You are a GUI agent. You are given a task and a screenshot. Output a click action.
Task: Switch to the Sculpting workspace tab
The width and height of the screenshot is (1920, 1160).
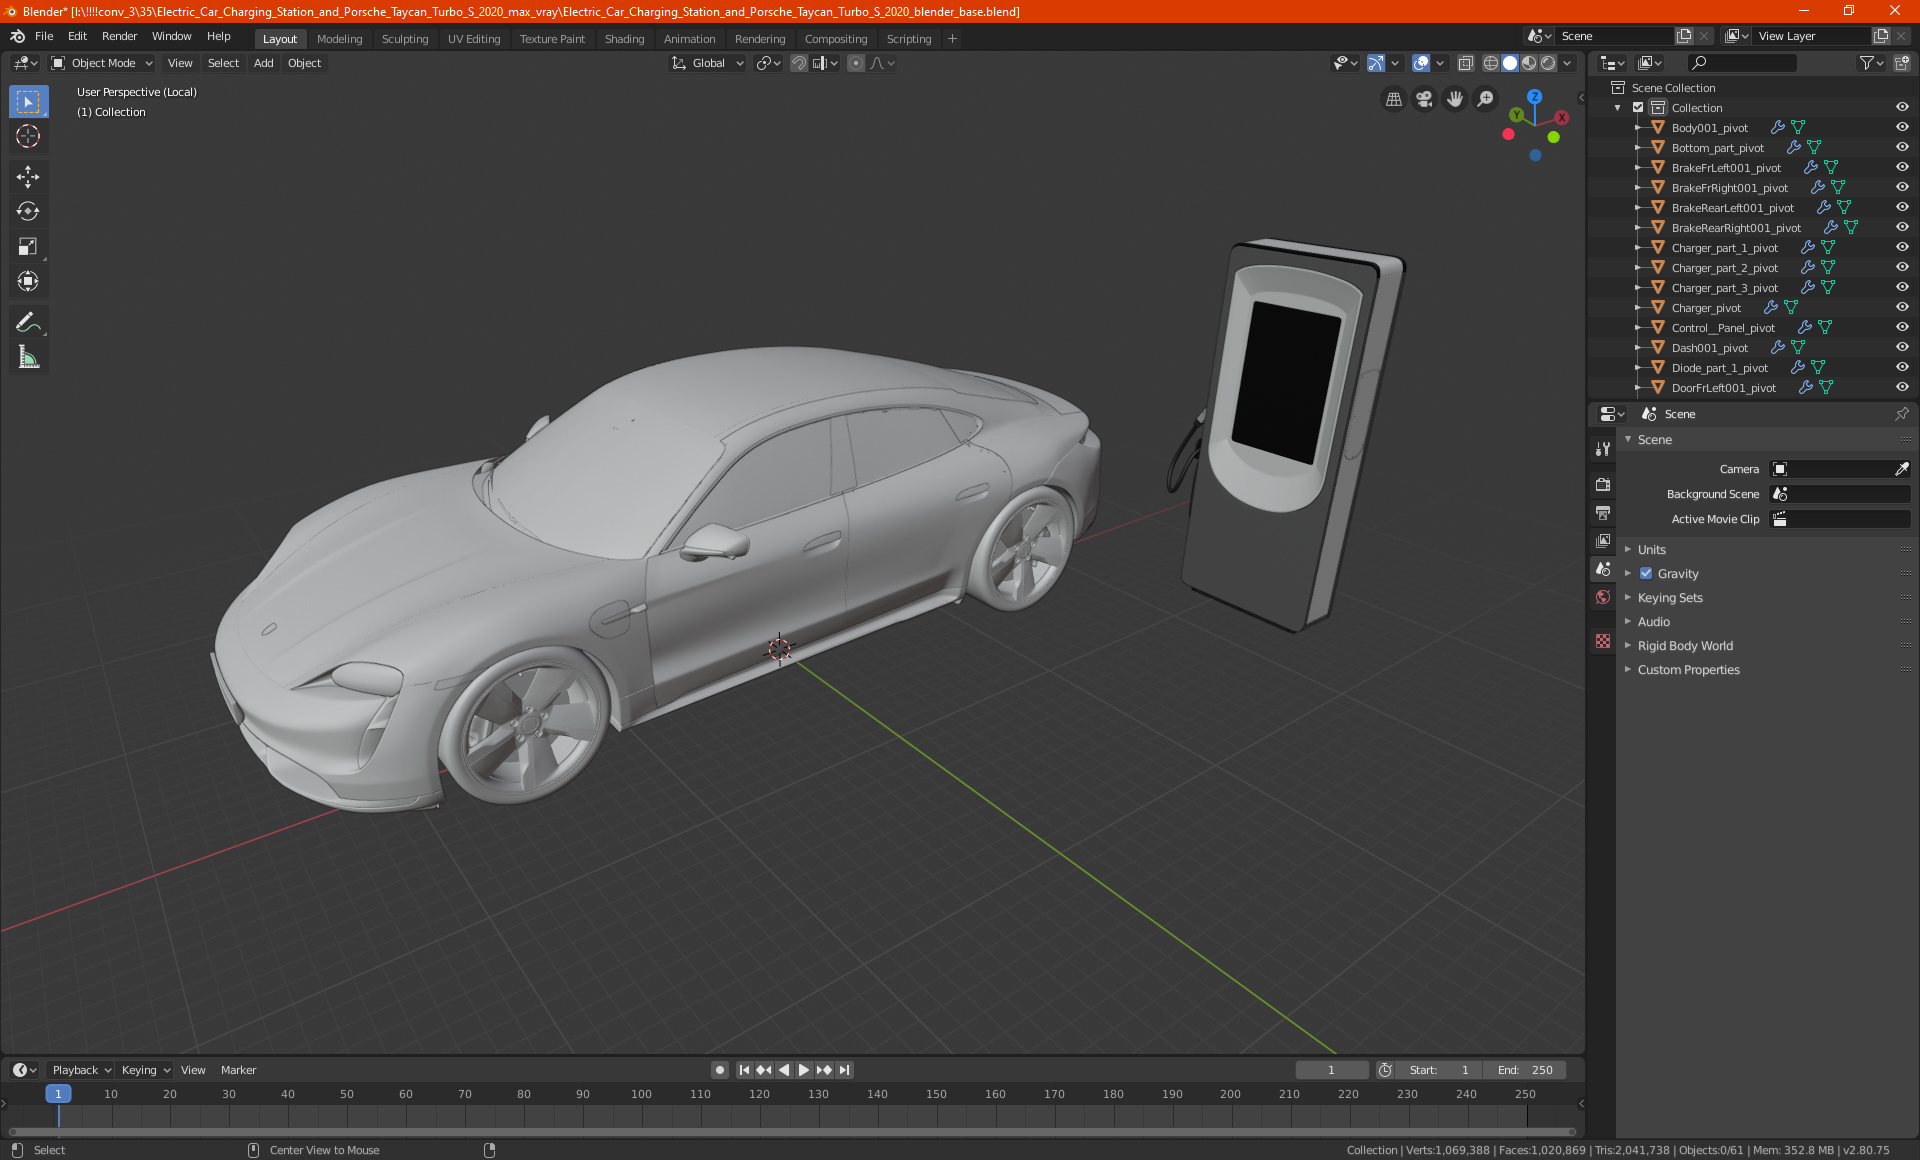[x=405, y=39]
